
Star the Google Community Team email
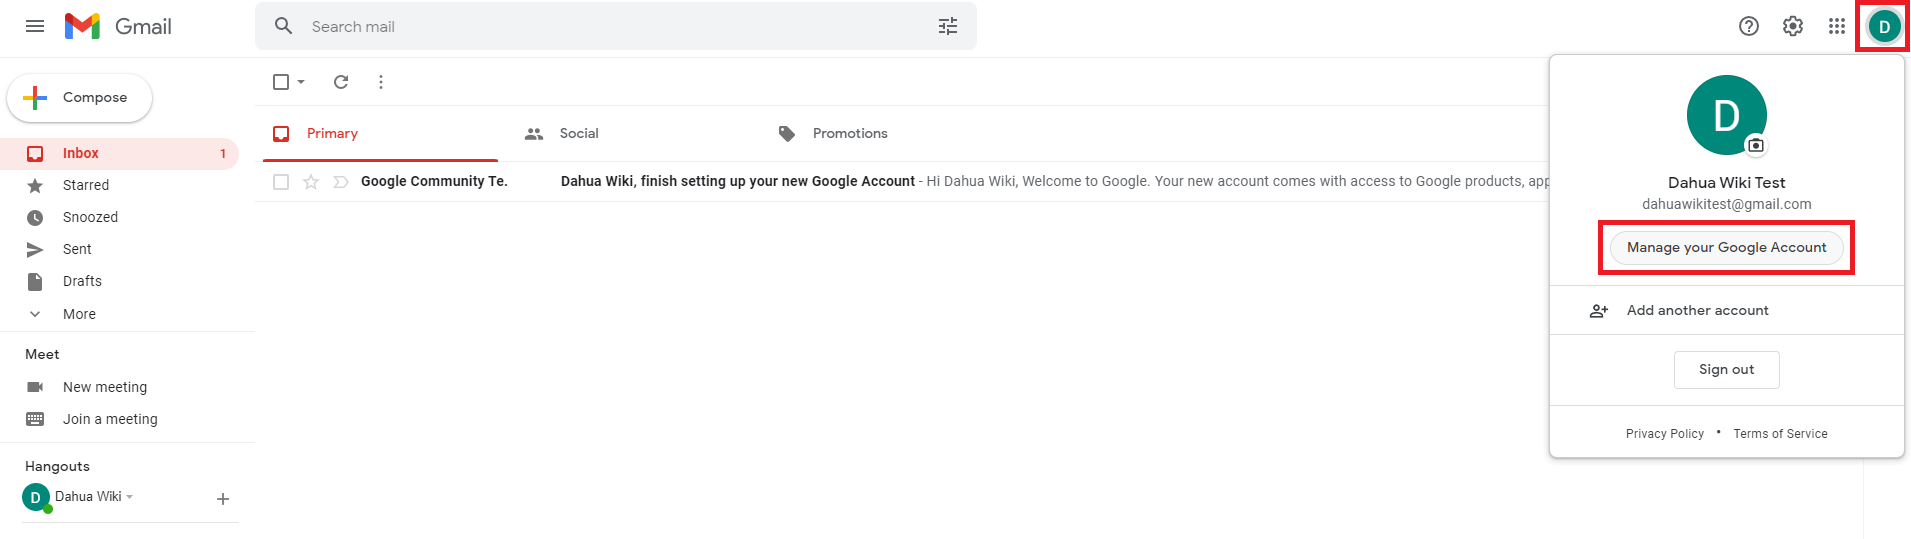tap(311, 182)
